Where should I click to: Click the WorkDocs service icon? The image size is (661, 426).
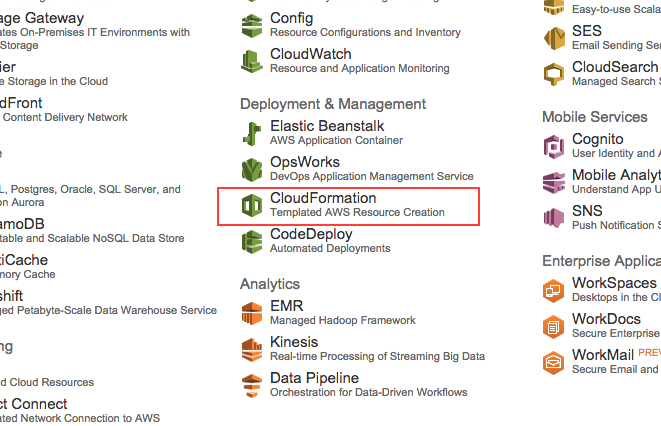554,326
